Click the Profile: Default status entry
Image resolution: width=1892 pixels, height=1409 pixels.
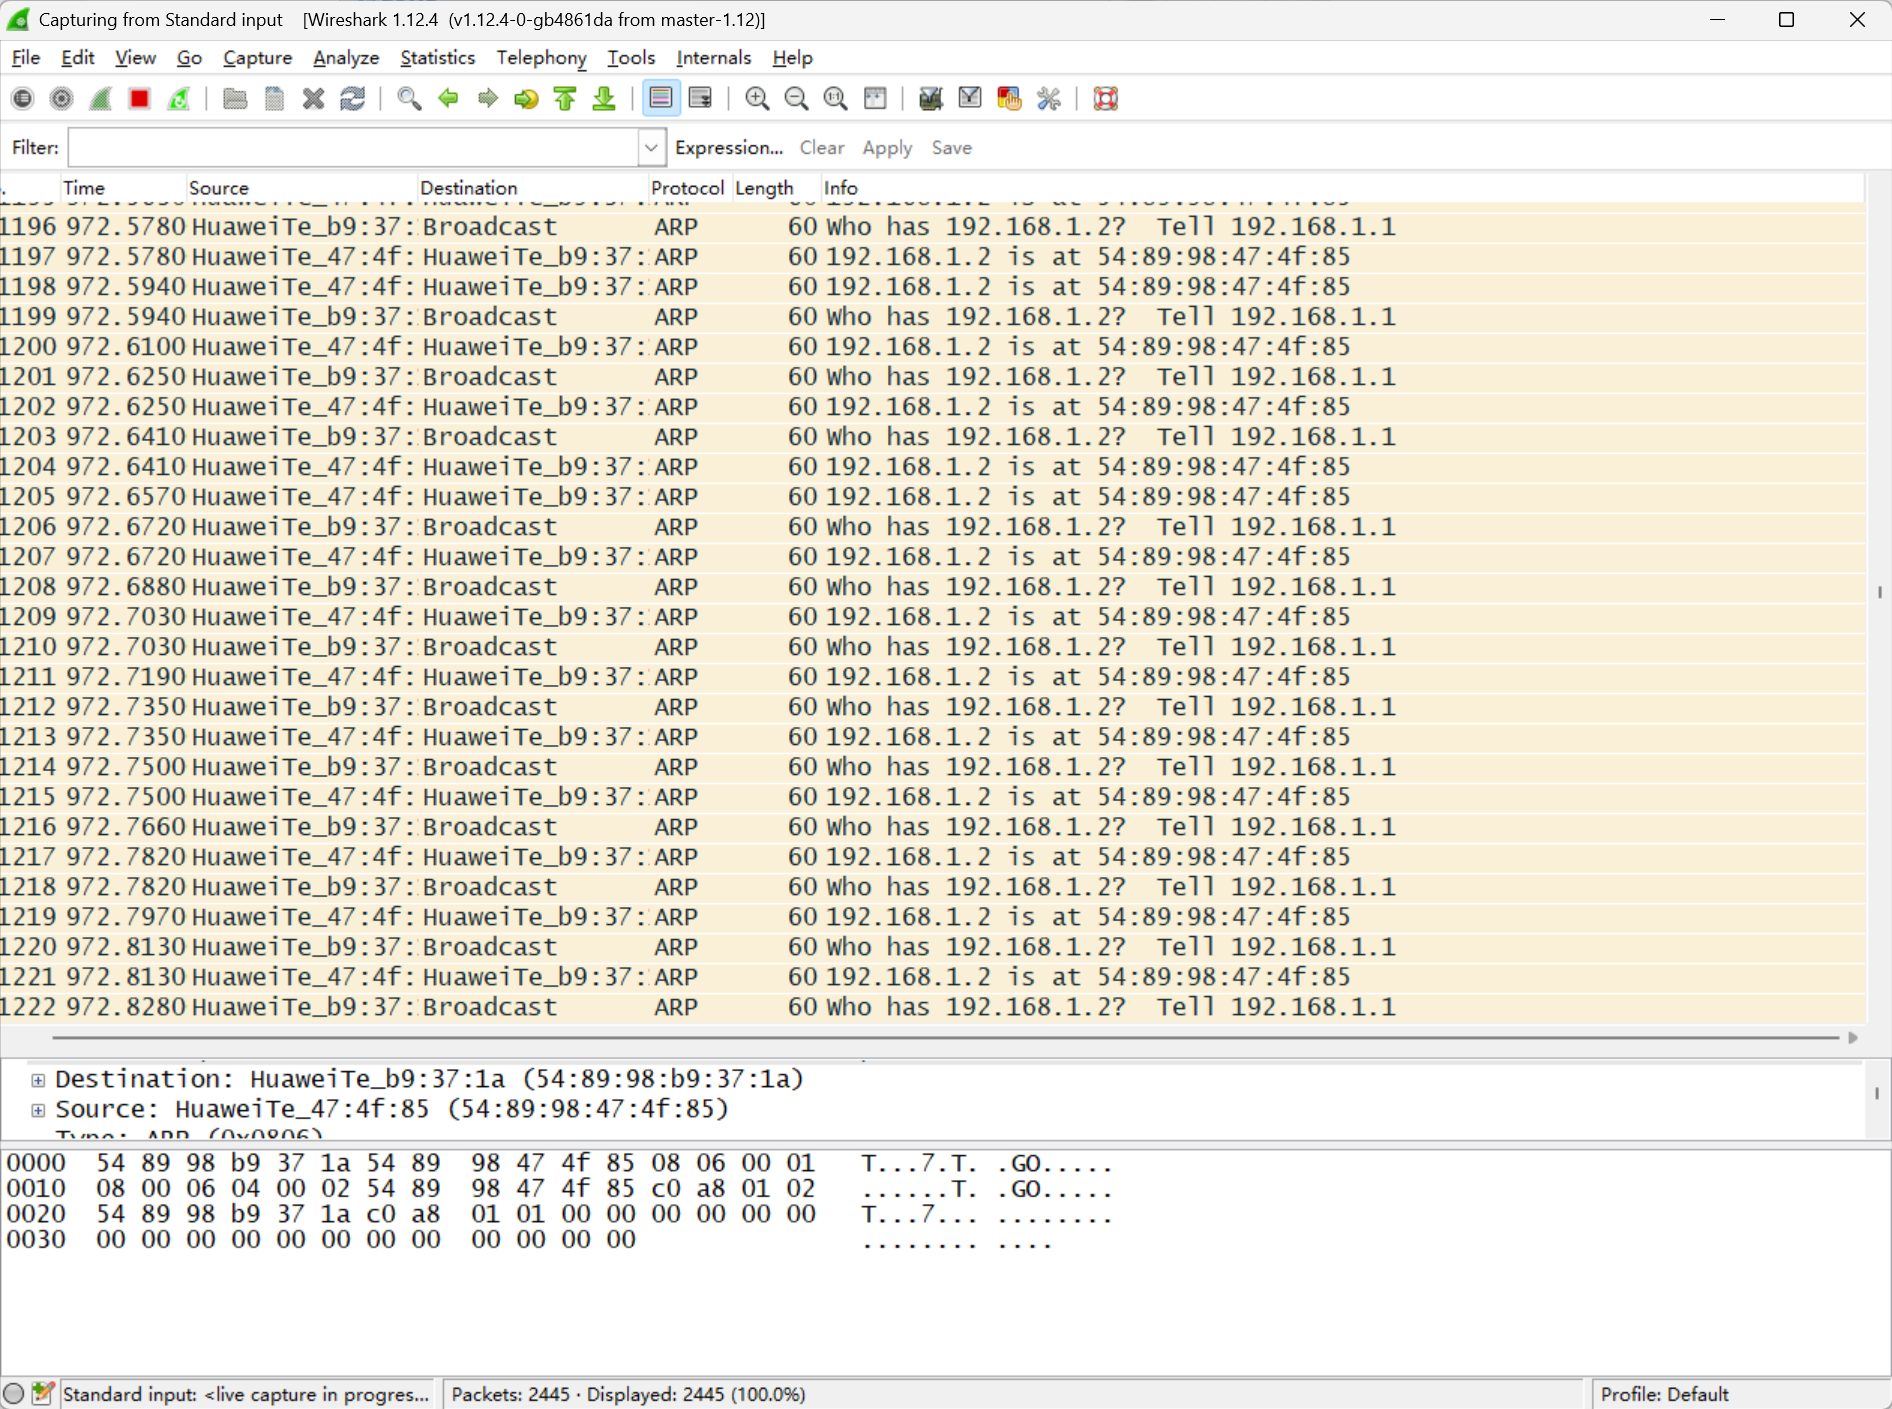point(1664,1394)
